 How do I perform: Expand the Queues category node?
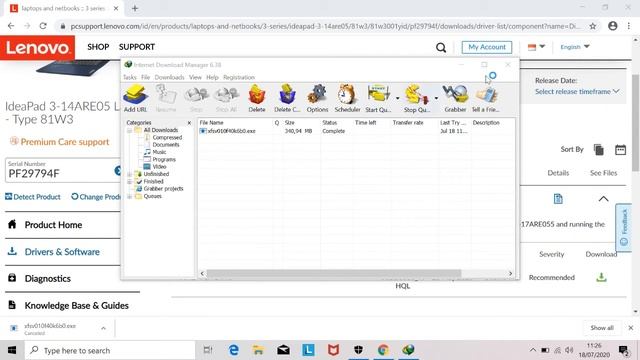(x=129, y=196)
